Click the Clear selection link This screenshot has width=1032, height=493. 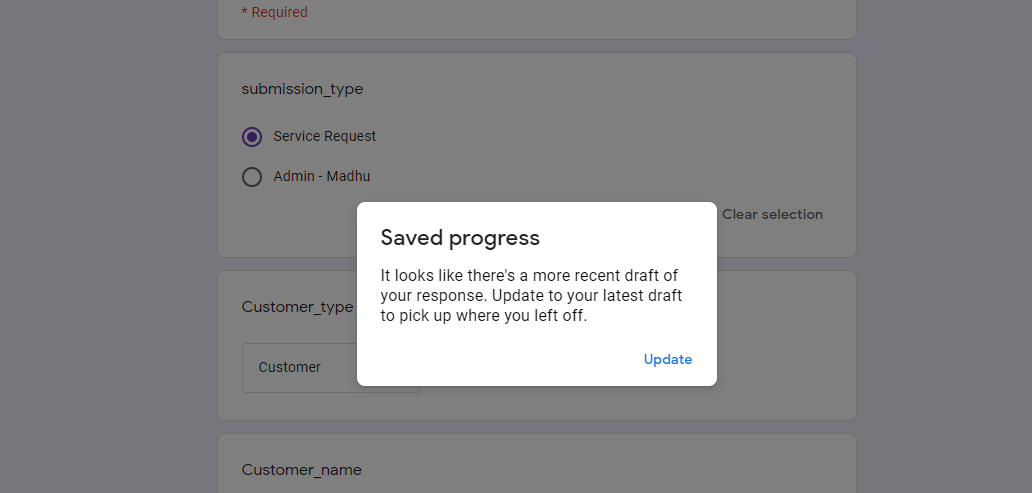click(772, 214)
